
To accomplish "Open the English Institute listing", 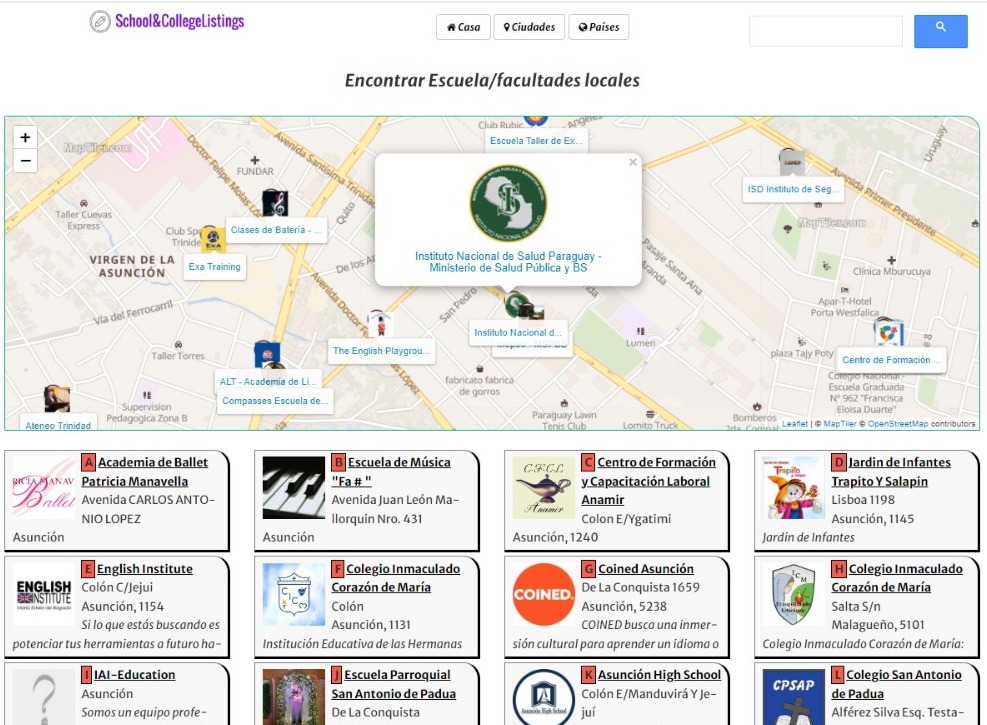I will (x=145, y=569).
